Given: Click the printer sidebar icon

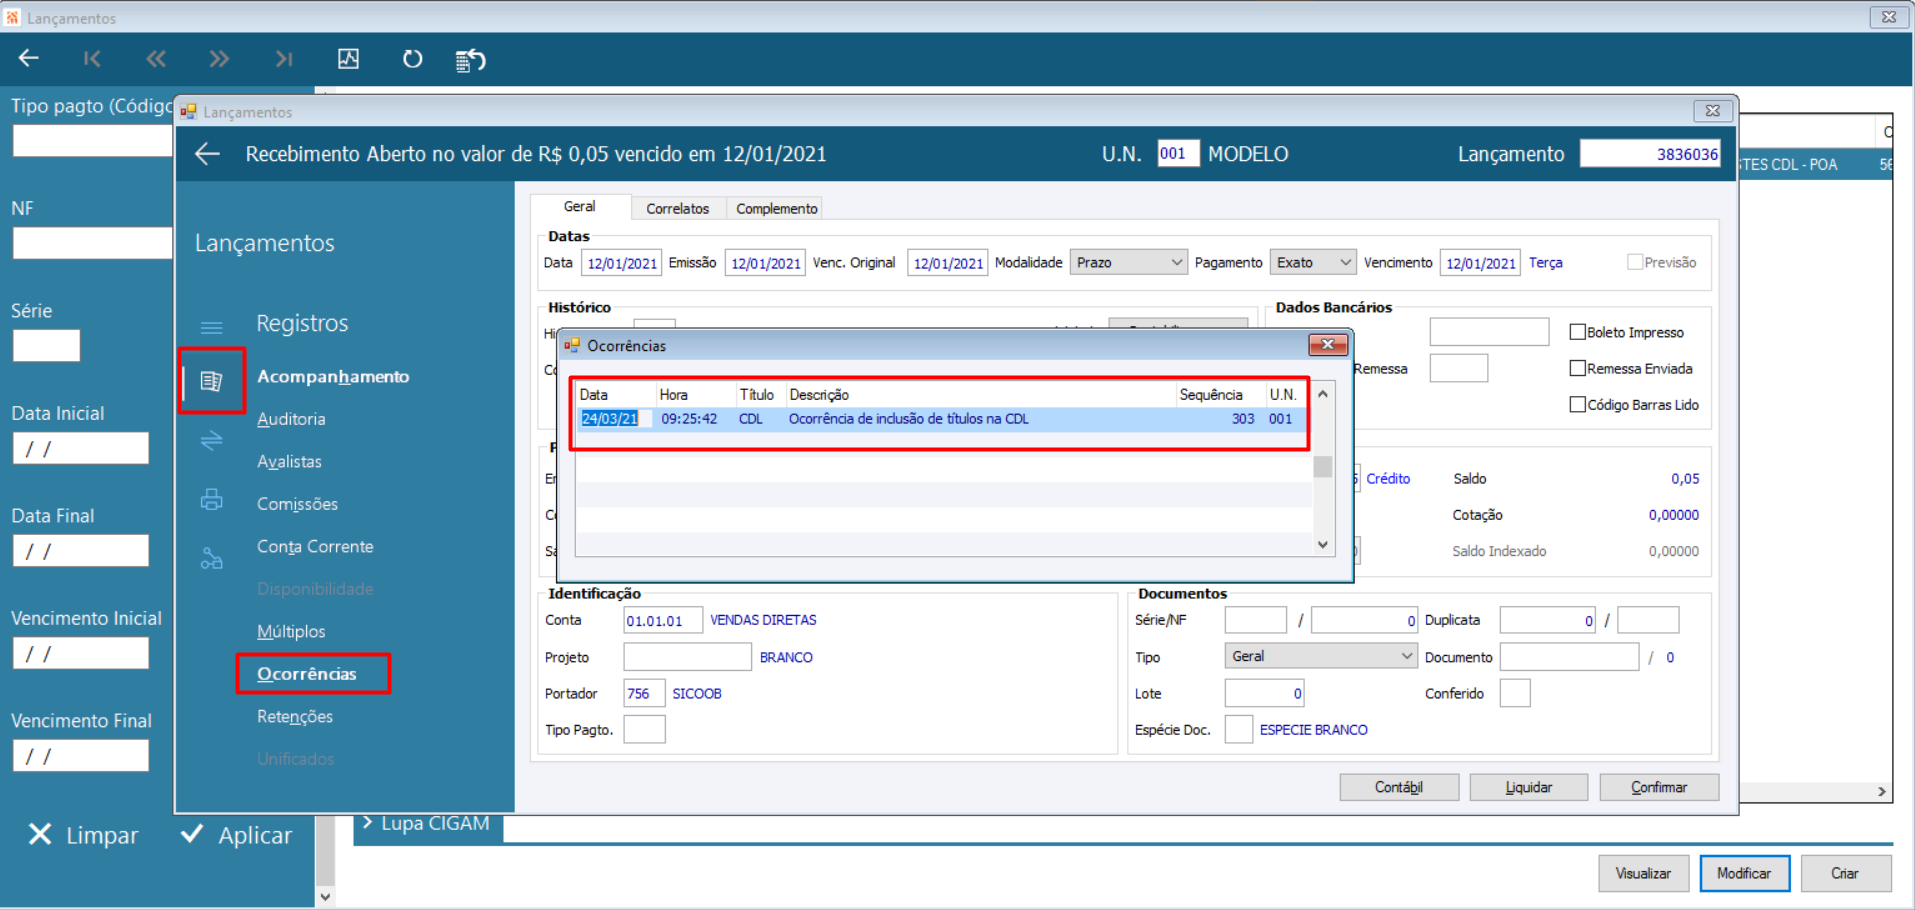Looking at the screenshot, I should (x=211, y=499).
